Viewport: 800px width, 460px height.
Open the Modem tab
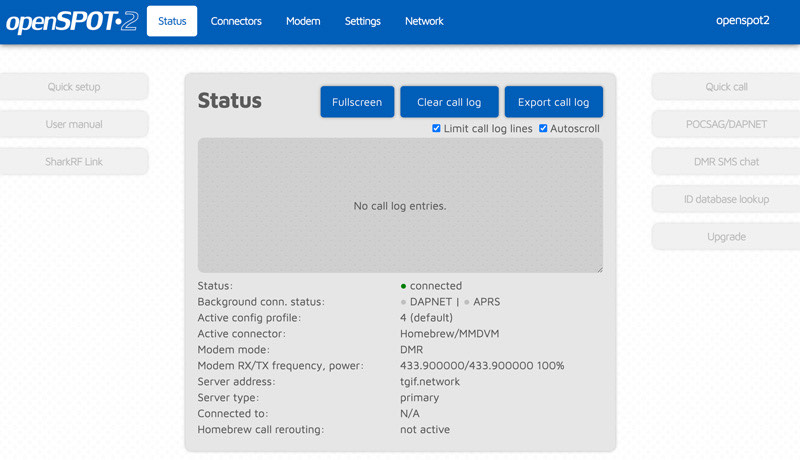303,21
